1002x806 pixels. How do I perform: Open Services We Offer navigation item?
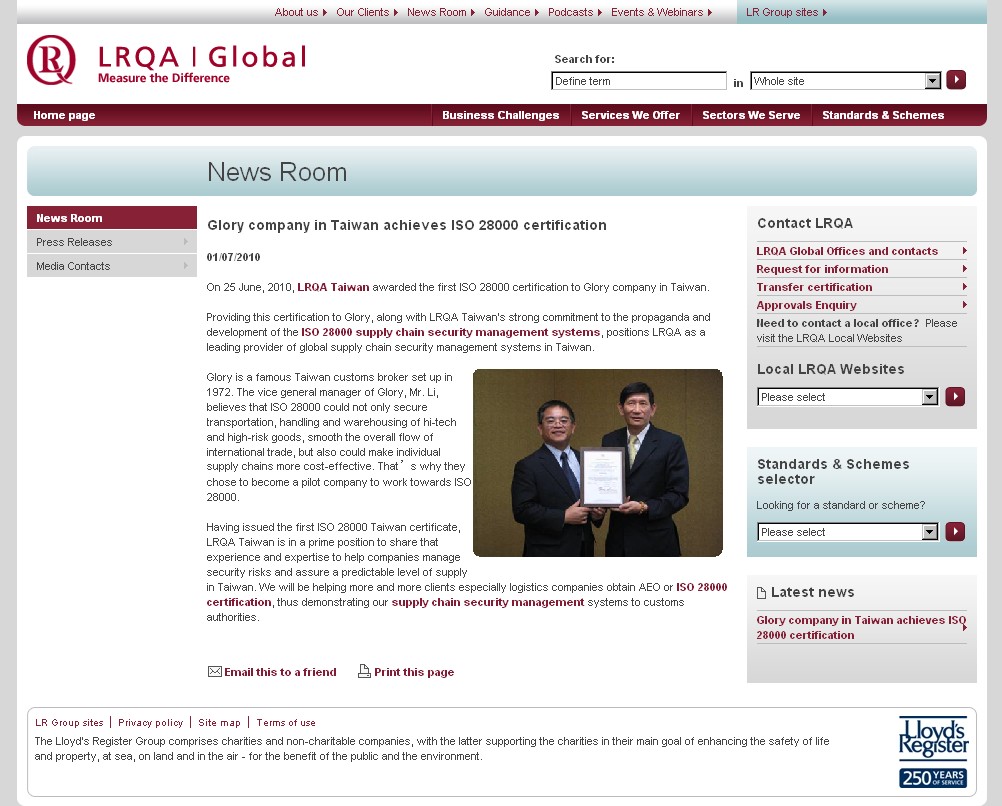point(630,115)
